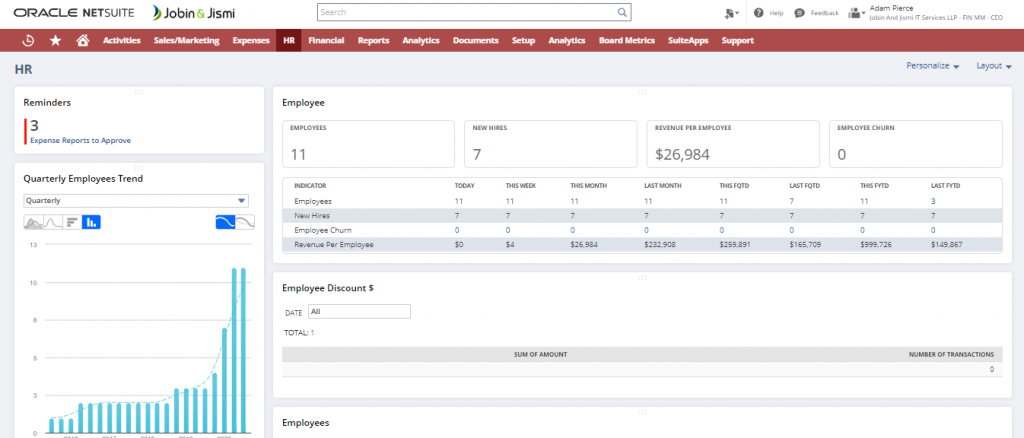
Task: Open the Feedback speech bubble icon
Action: coord(799,13)
